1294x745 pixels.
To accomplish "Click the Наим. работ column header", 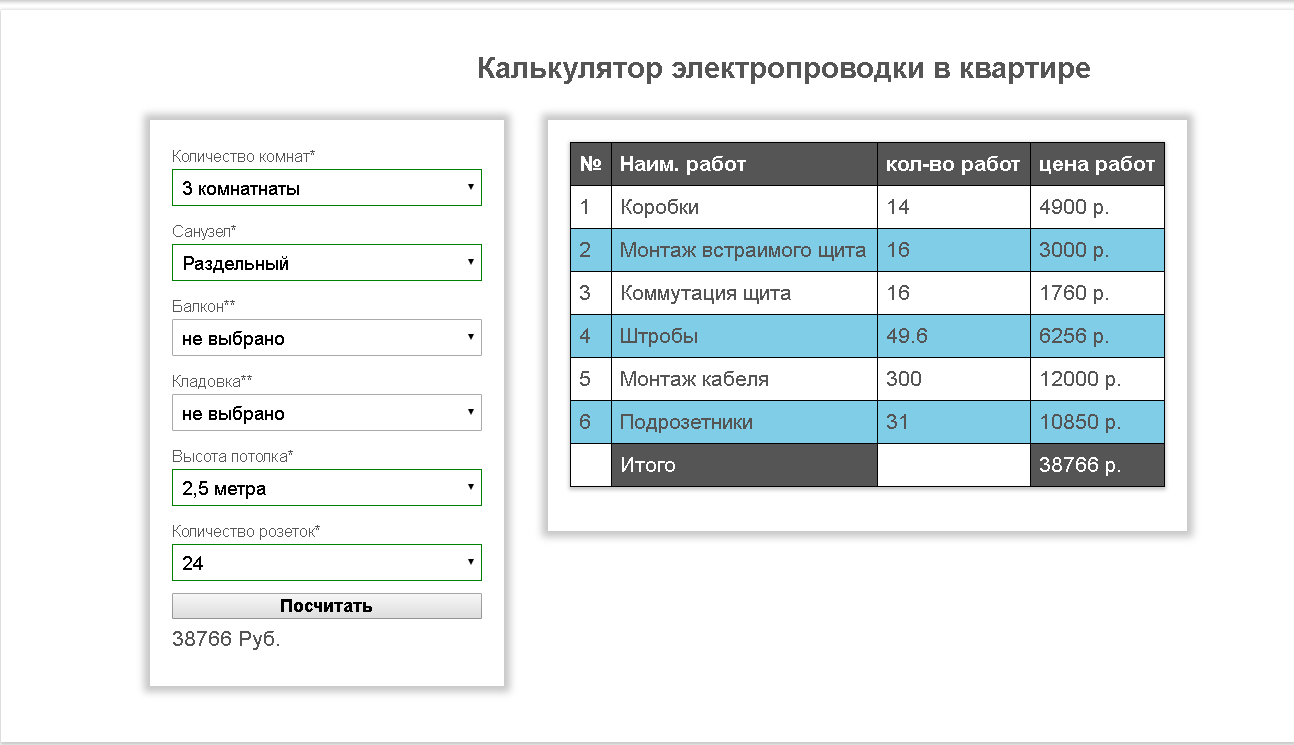I will point(743,164).
